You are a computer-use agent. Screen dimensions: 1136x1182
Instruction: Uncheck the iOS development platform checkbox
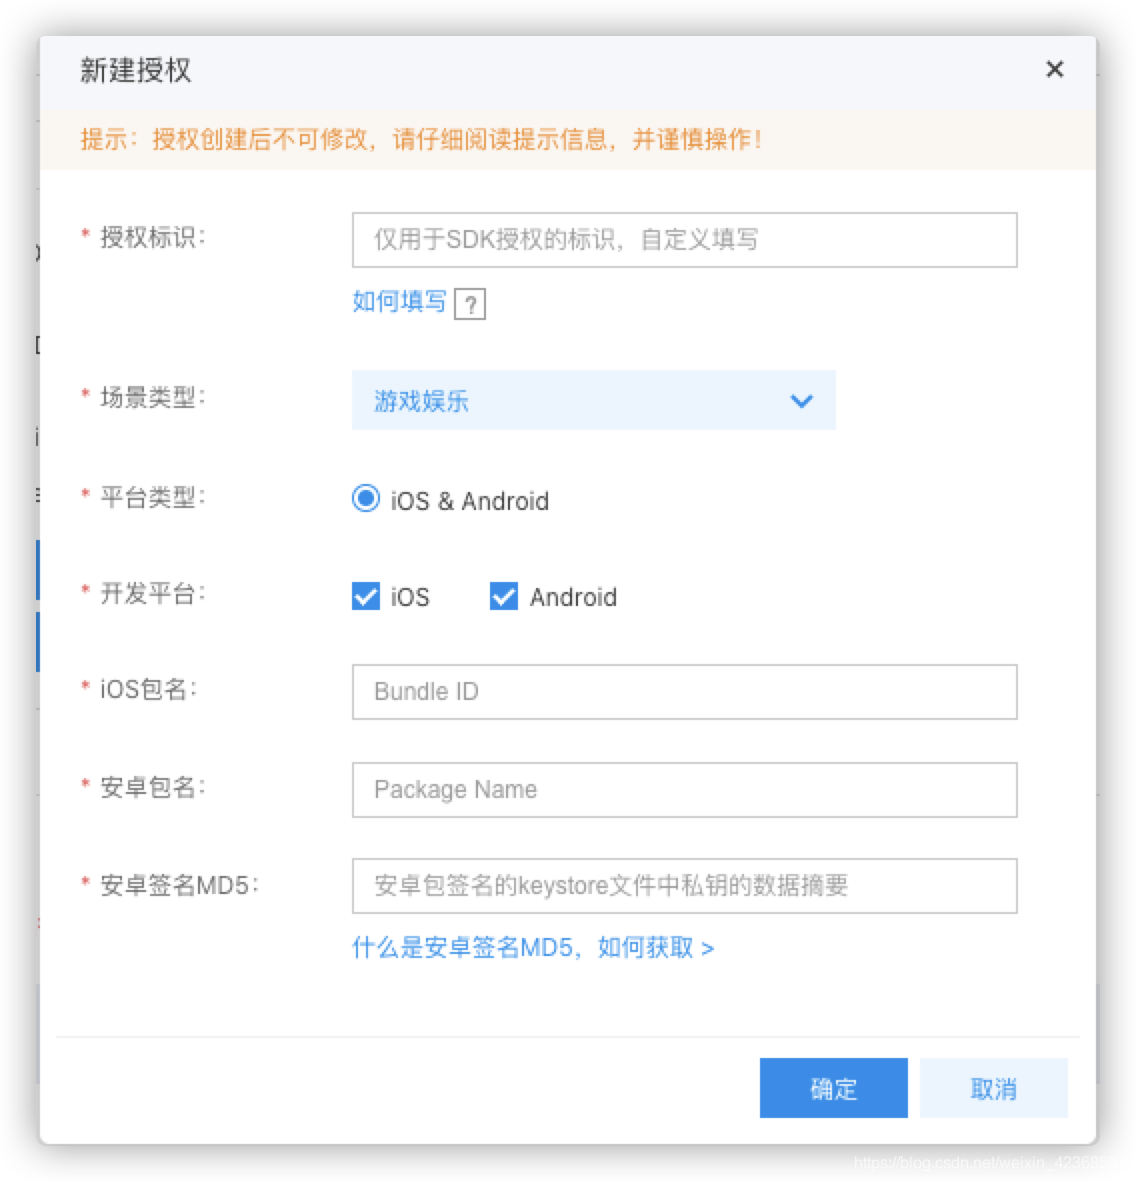pos(365,596)
